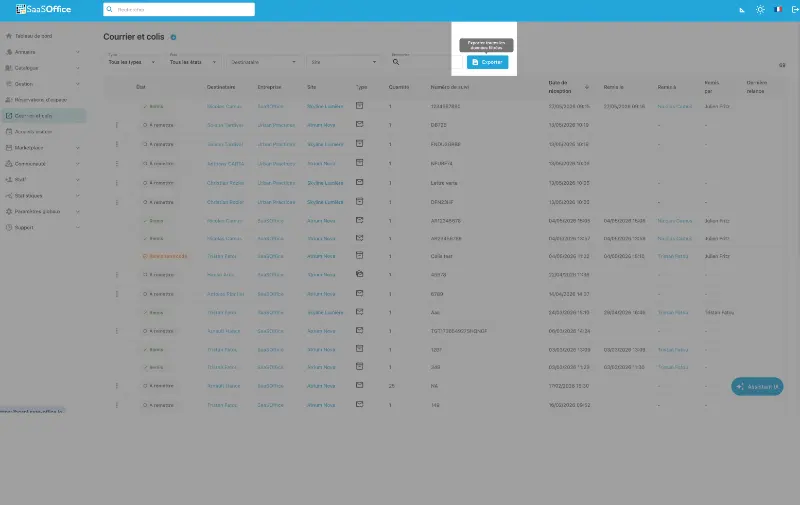
Task: Click the envelope type icon in row Lettre verte
Action: [360, 182]
